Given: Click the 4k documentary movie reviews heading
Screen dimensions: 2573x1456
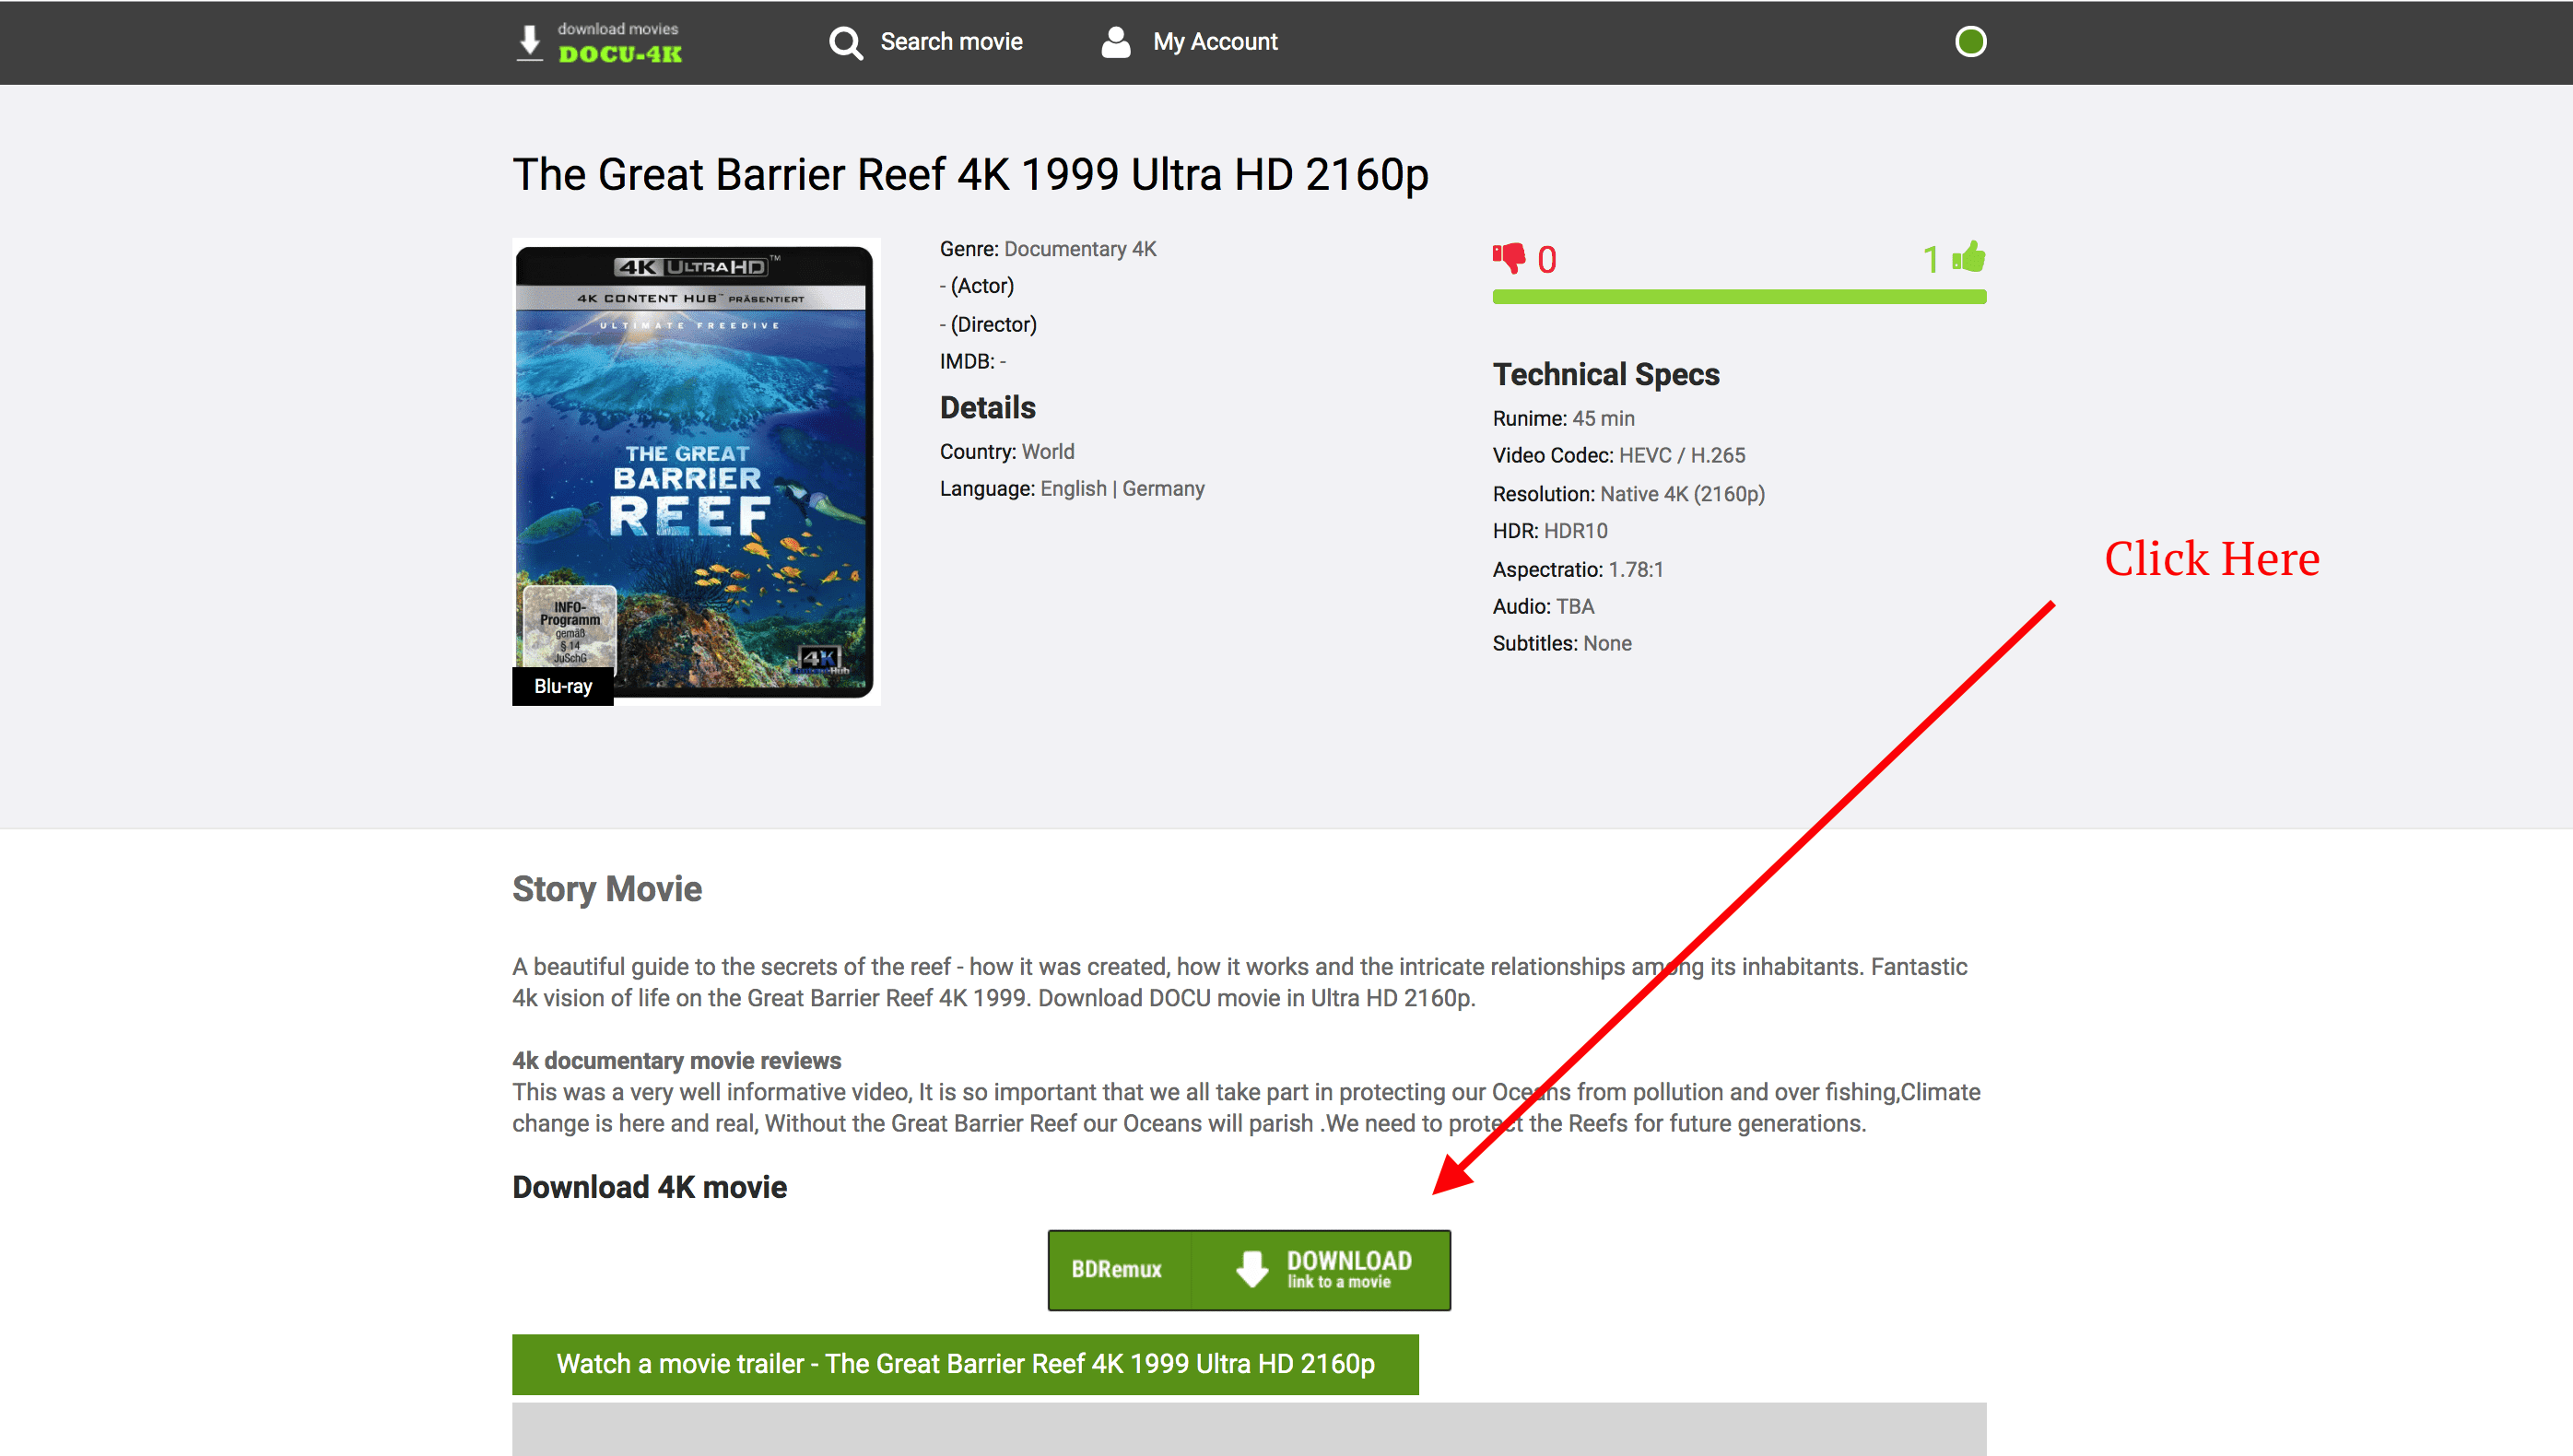Looking at the screenshot, I should 676,1061.
